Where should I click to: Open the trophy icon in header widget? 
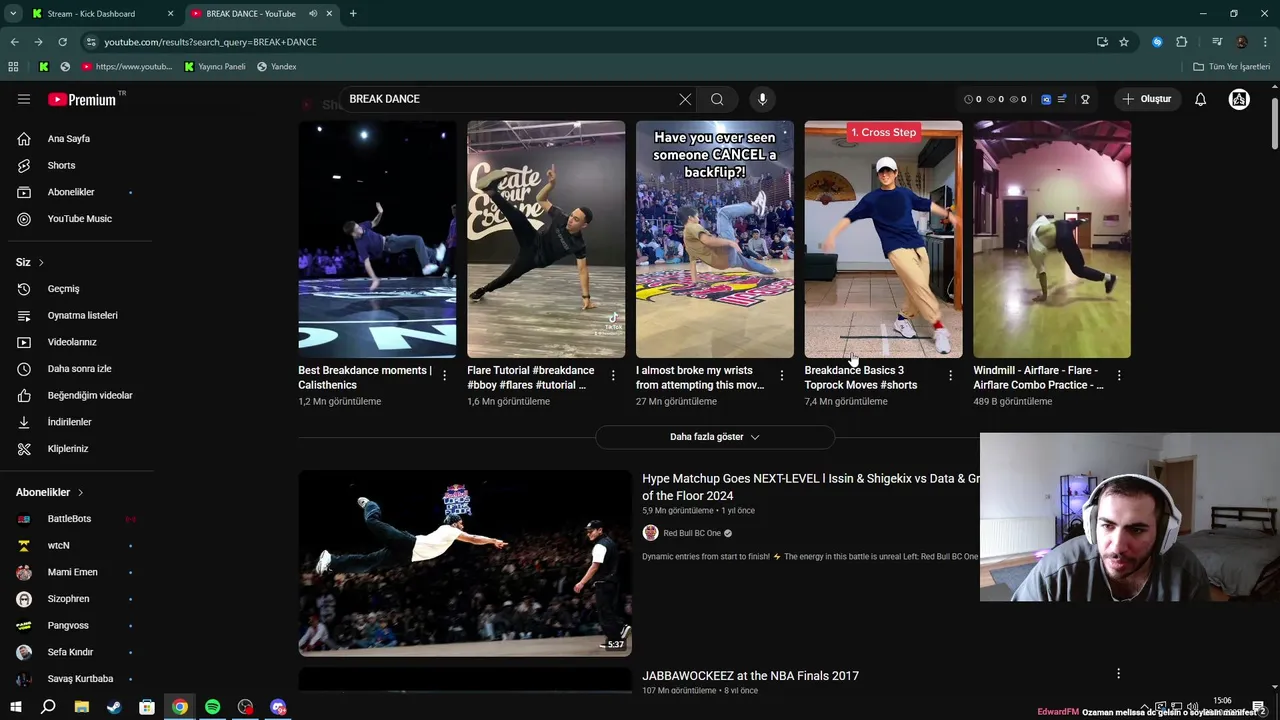click(x=1085, y=99)
